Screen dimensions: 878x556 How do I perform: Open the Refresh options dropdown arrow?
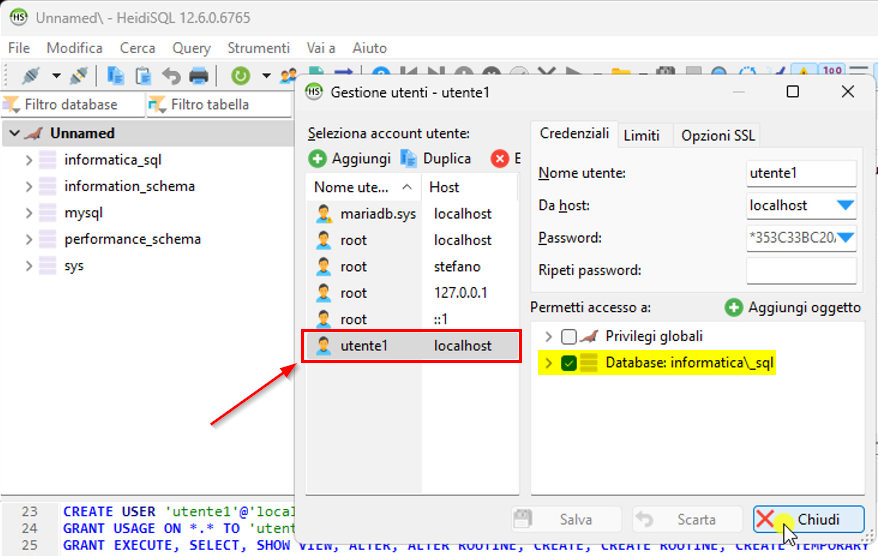coord(267,75)
